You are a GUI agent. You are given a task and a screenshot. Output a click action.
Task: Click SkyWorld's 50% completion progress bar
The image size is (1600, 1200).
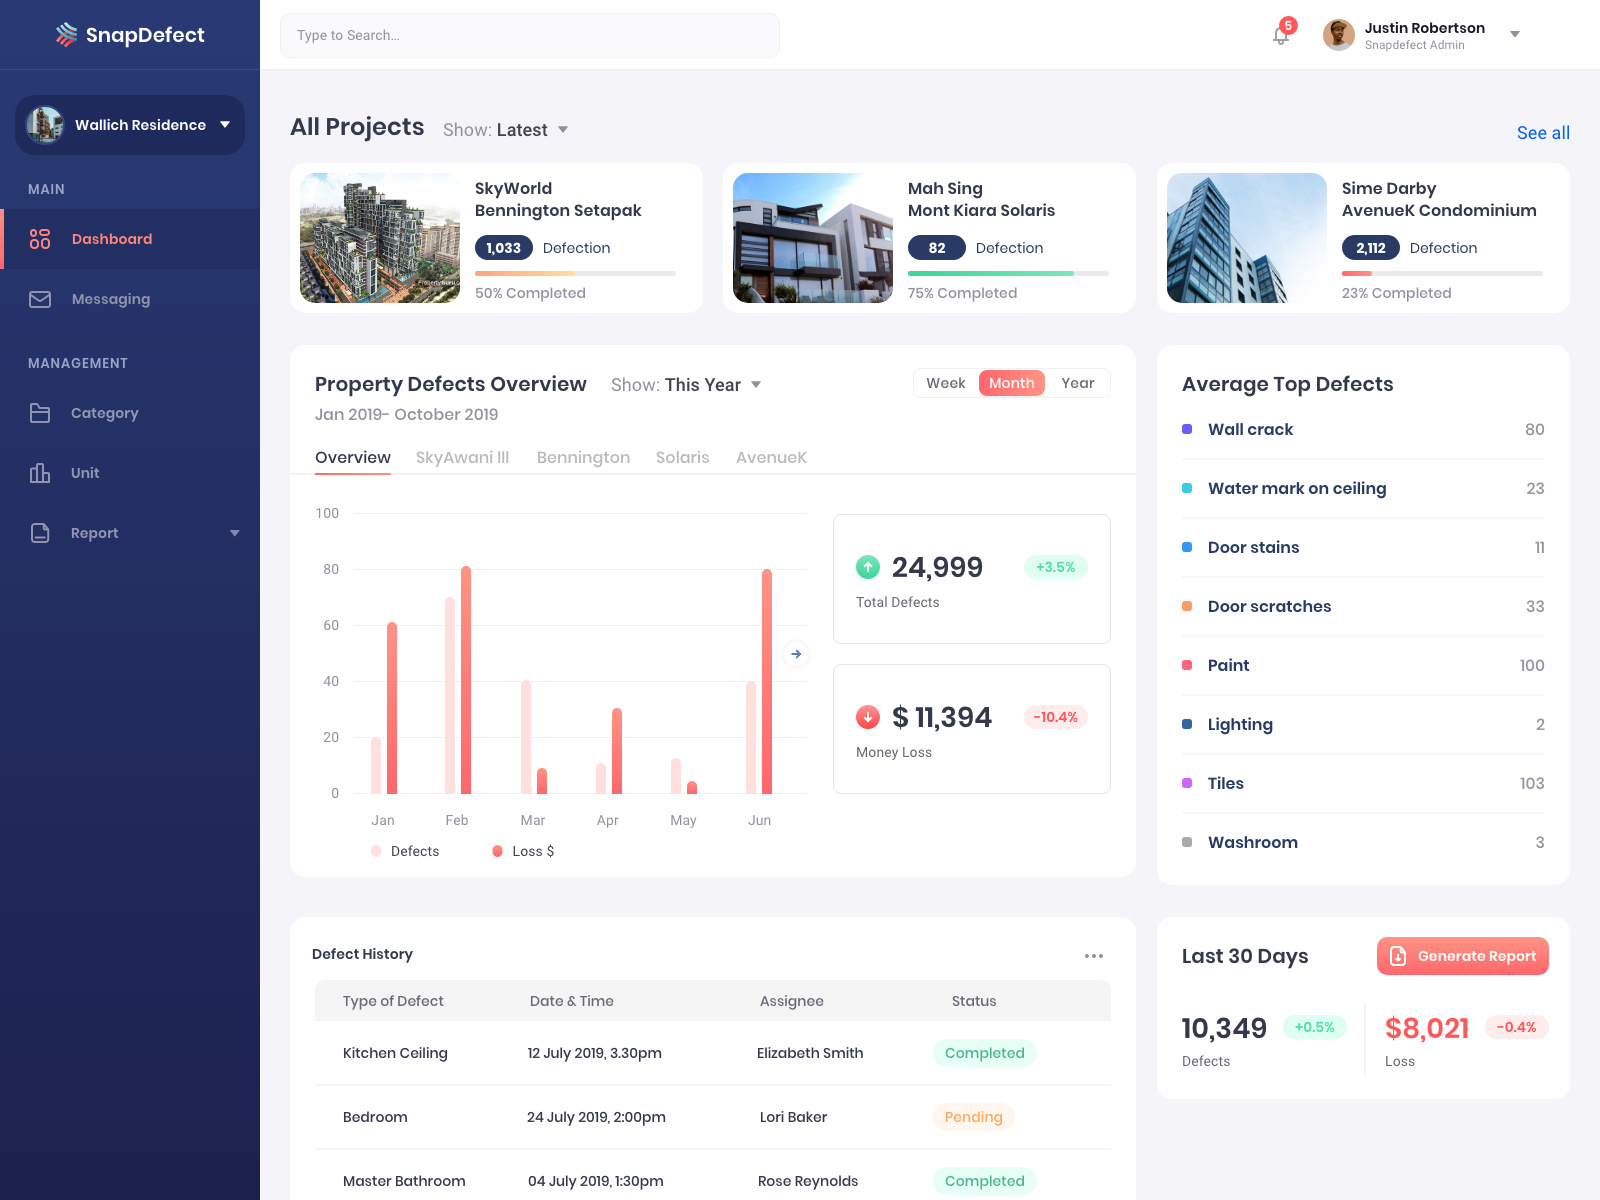pos(575,272)
